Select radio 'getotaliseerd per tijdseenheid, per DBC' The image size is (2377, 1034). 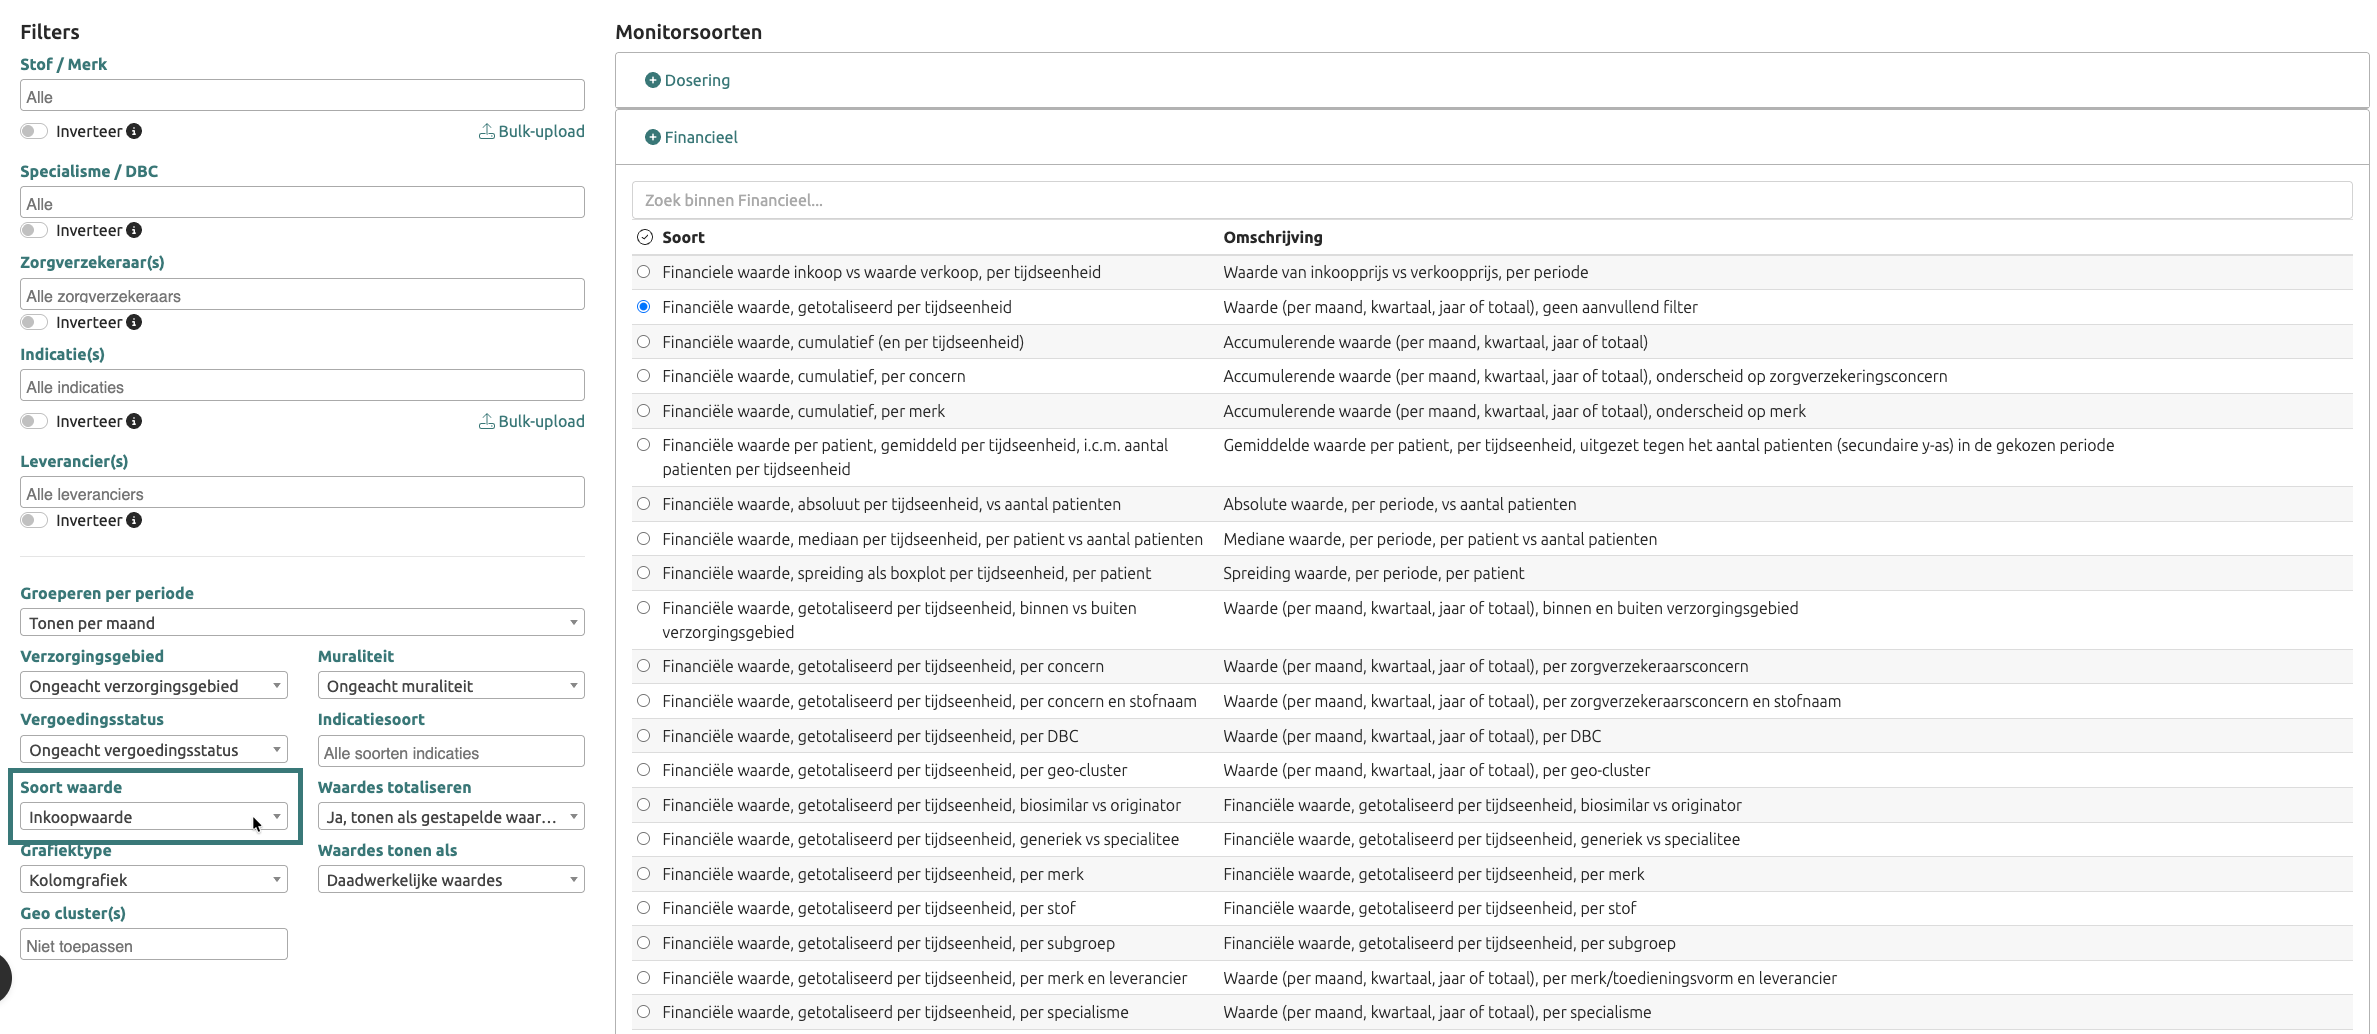pyautogui.click(x=644, y=736)
